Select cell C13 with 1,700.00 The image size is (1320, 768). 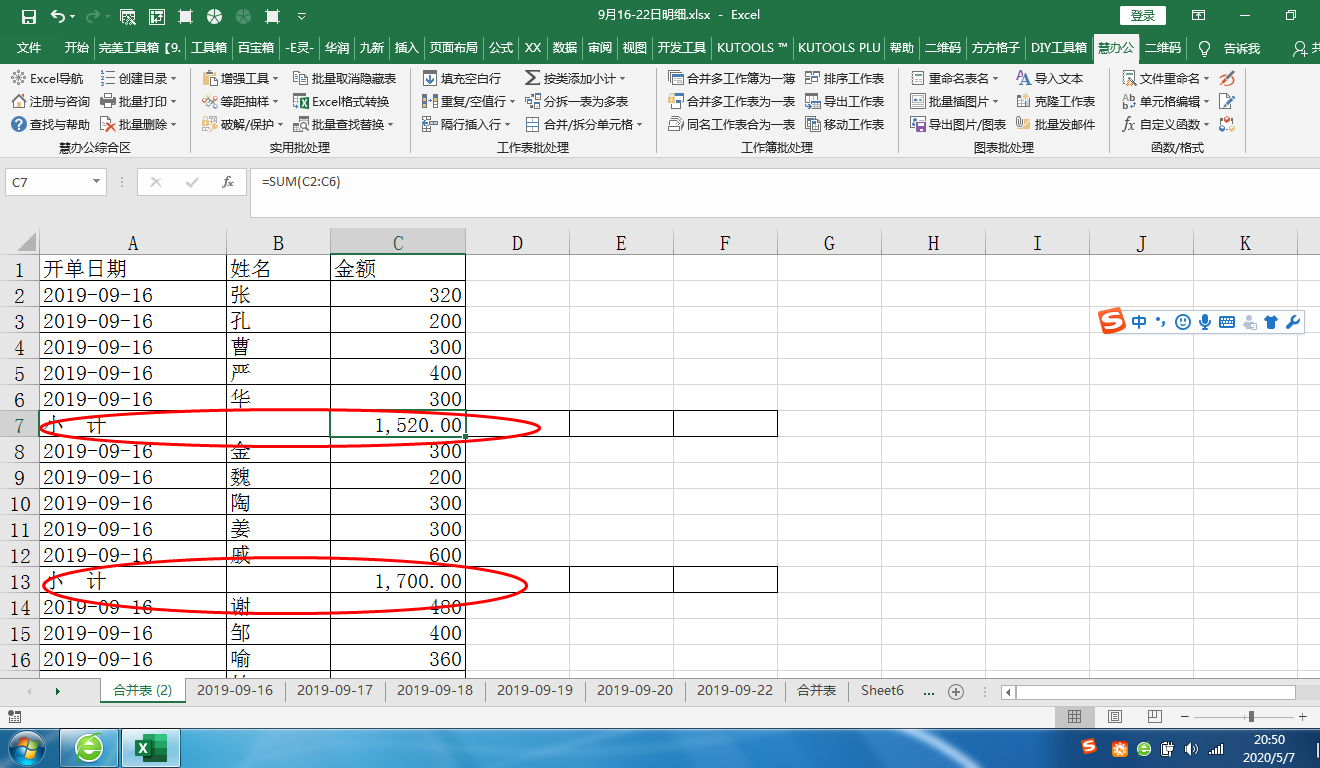[x=398, y=581]
